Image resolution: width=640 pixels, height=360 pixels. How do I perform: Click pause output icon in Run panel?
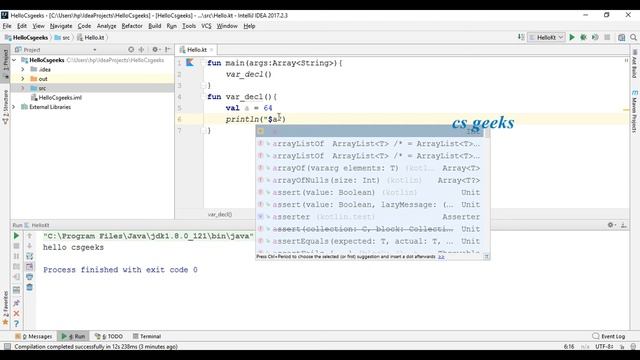16,256
